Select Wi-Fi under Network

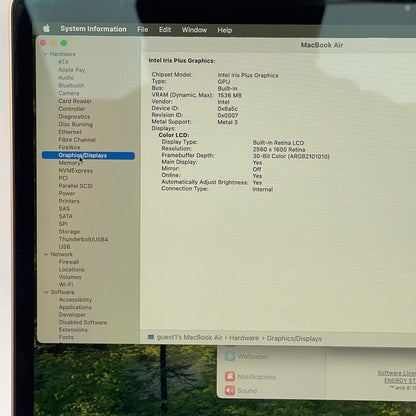(66, 285)
